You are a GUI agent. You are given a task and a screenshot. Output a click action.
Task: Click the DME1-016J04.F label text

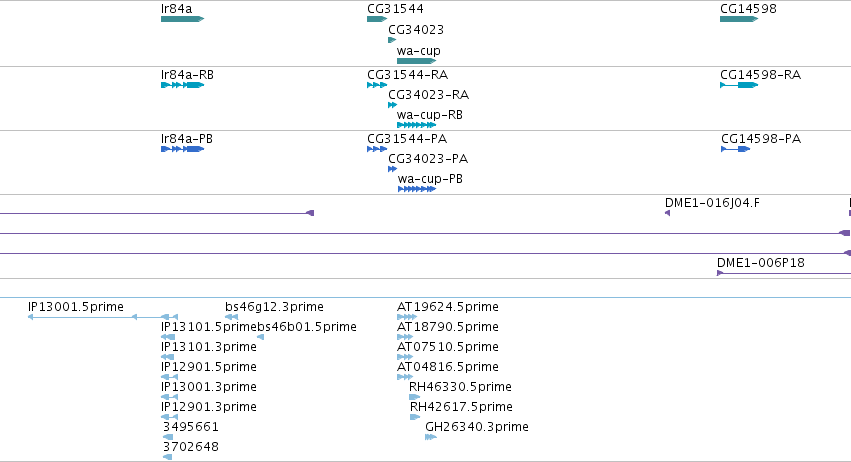tap(712, 203)
